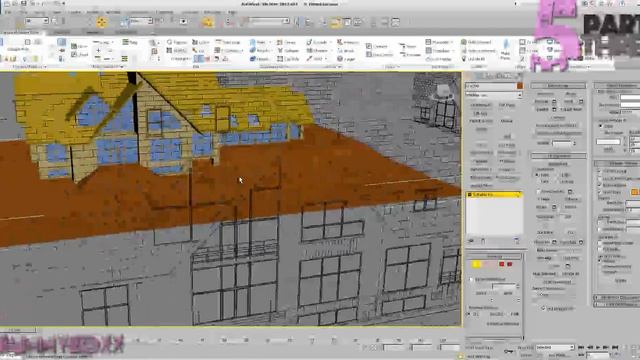
Task: Click the Go to End playback button
Action: tap(616, 347)
